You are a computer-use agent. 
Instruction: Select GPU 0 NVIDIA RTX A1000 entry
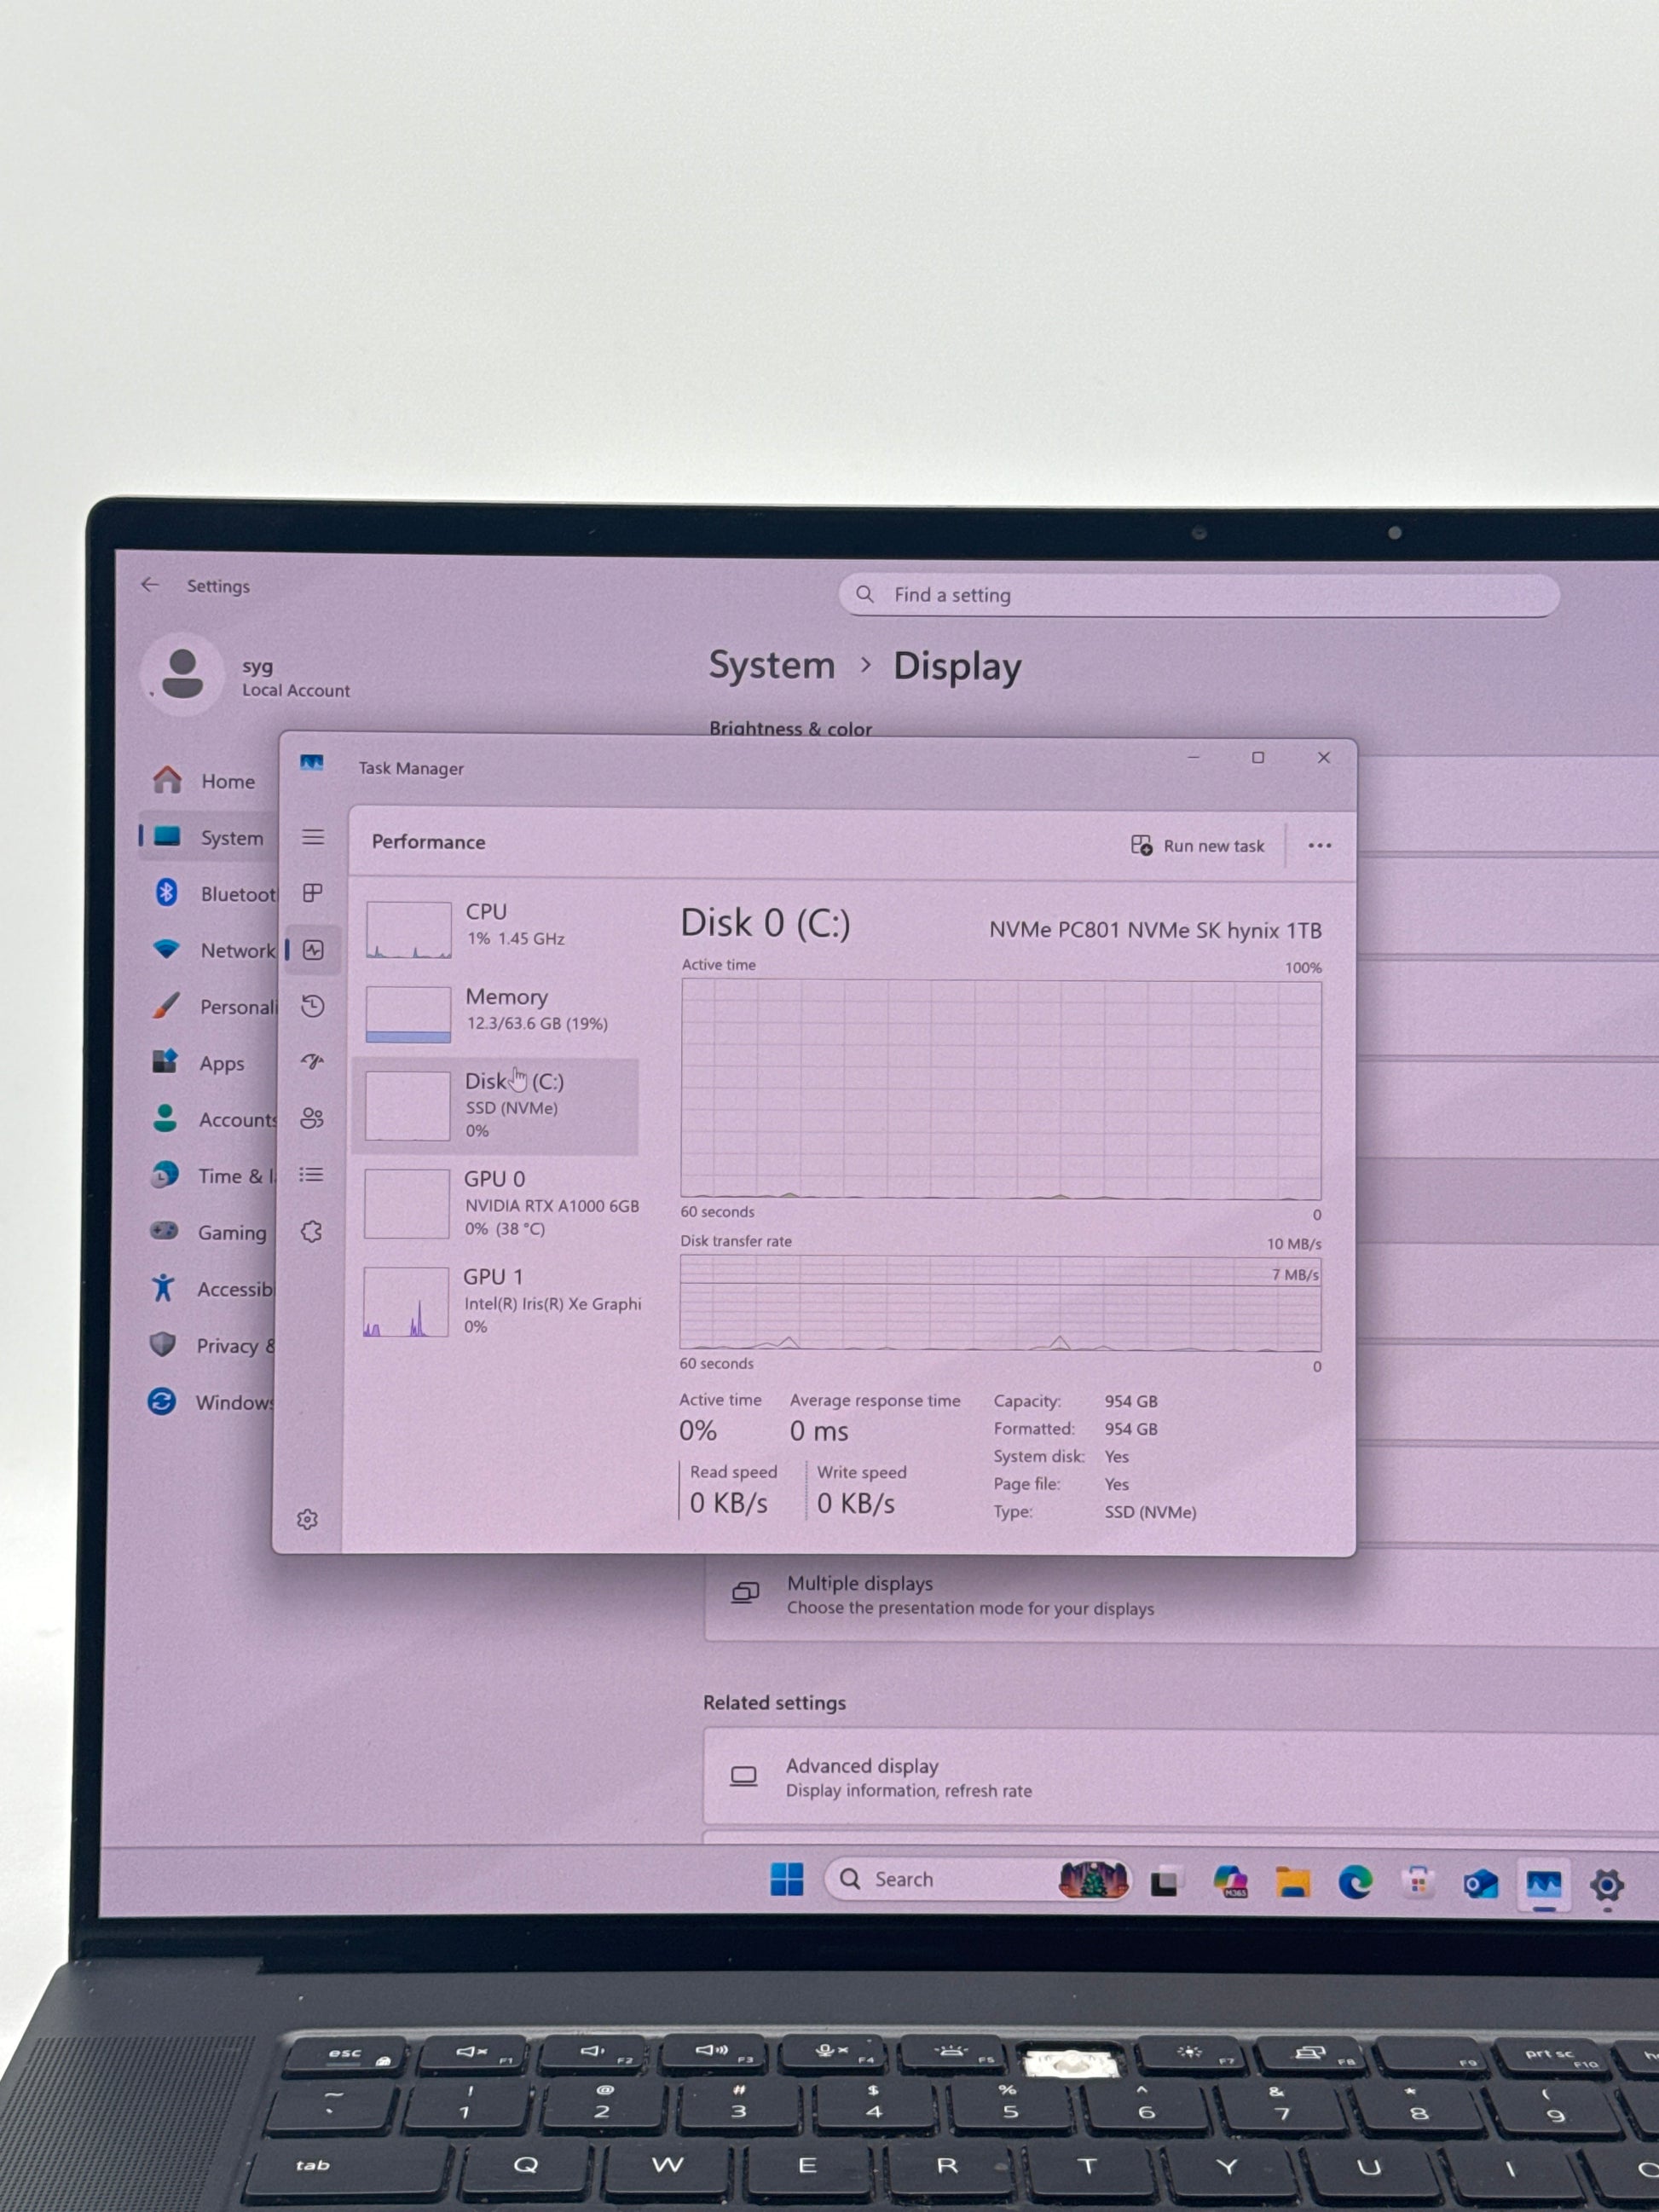tap(500, 1204)
